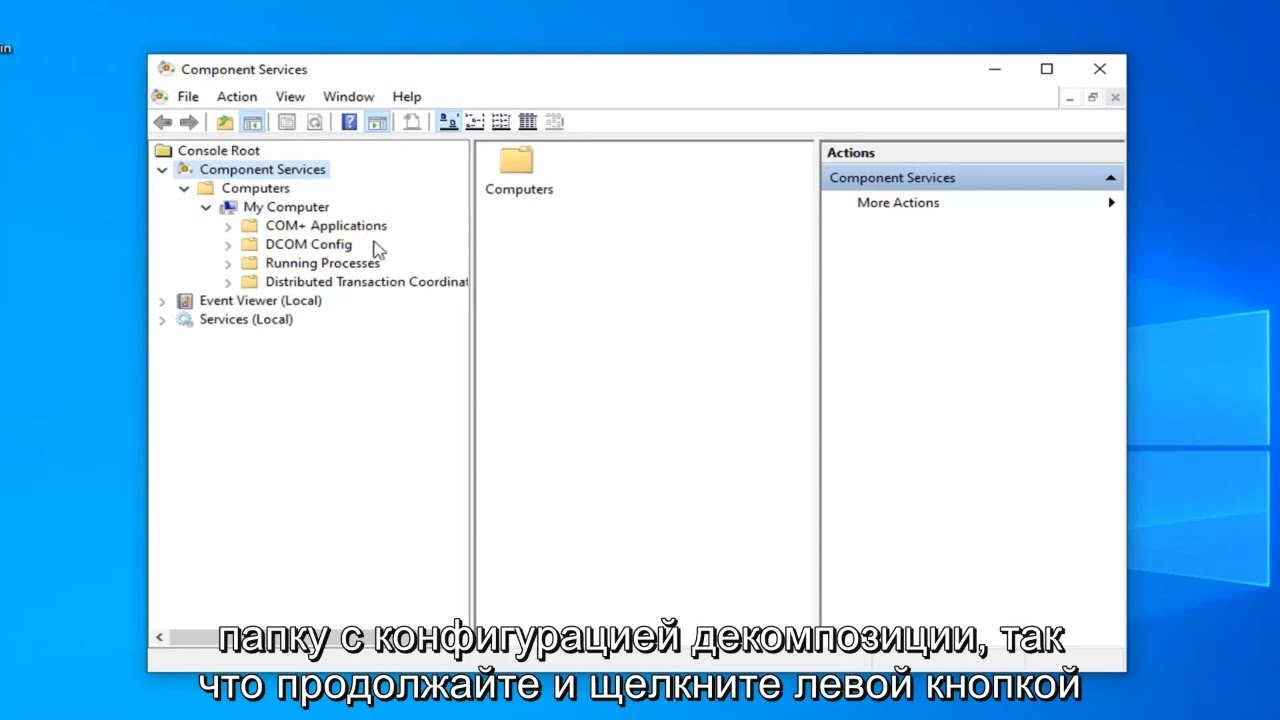
Task: Click the Services (Local) gear icon
Action: [x=185, y=320]
